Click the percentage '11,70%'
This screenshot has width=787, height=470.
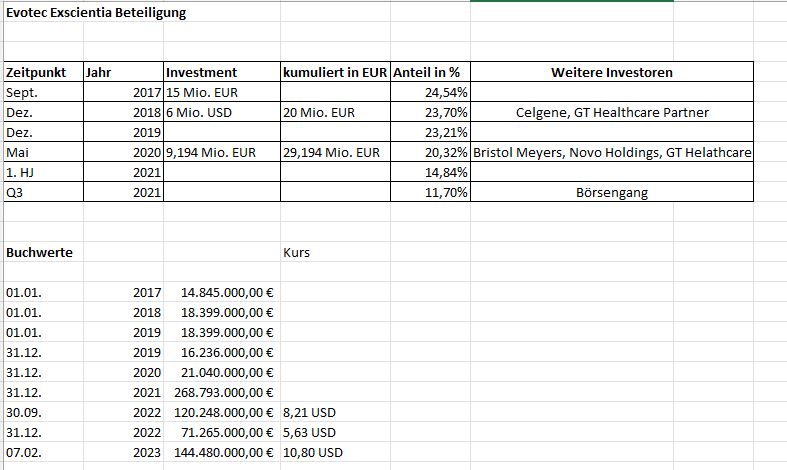tap(430, 192)
